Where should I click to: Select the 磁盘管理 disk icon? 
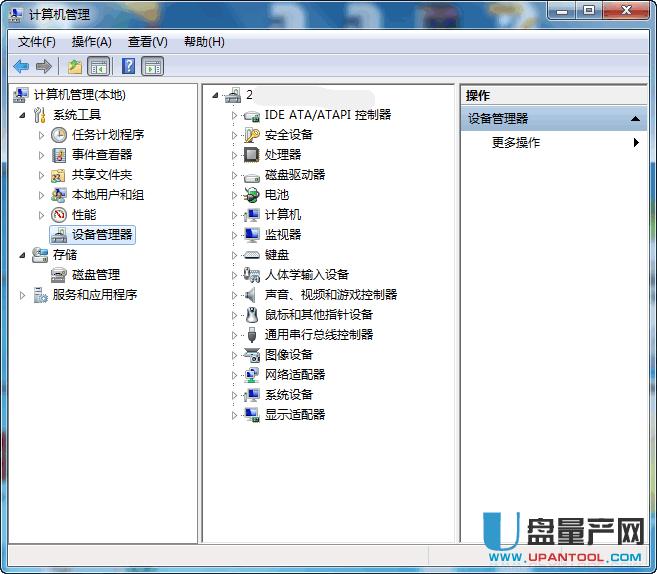[x=59, y=275]
